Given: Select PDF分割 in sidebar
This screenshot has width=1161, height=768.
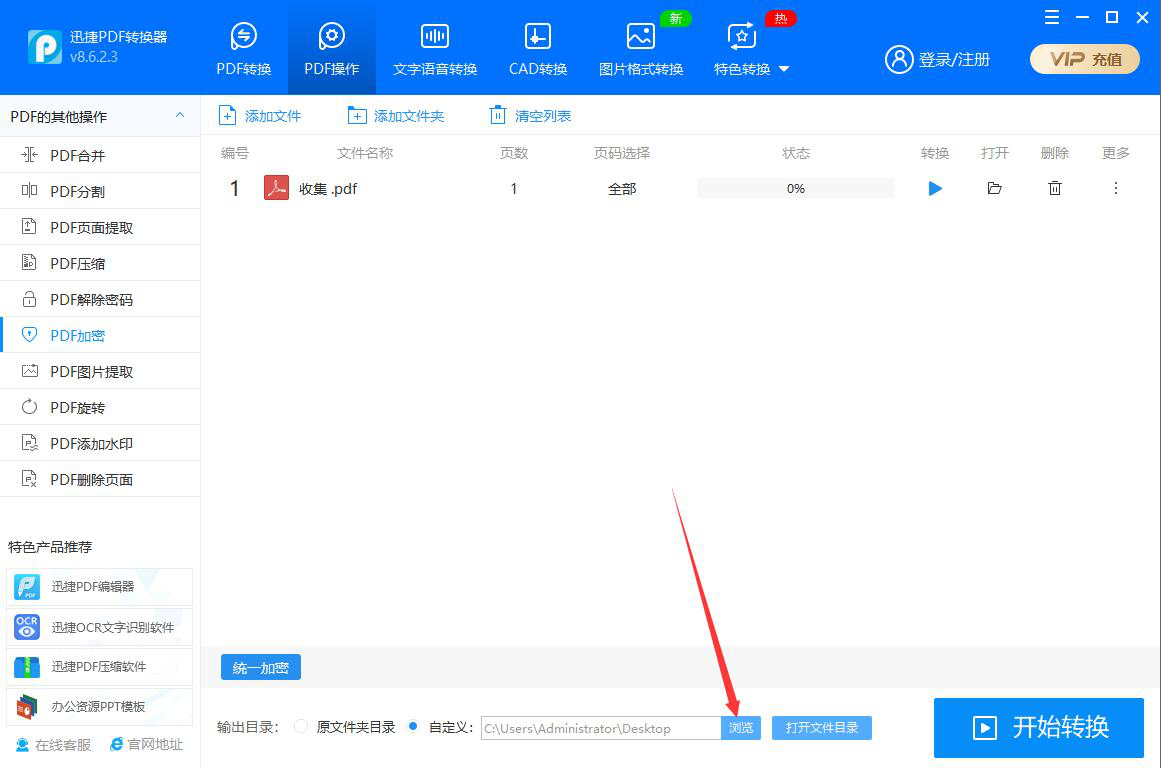Looking at the screenshot, I should tap(100, 191).
